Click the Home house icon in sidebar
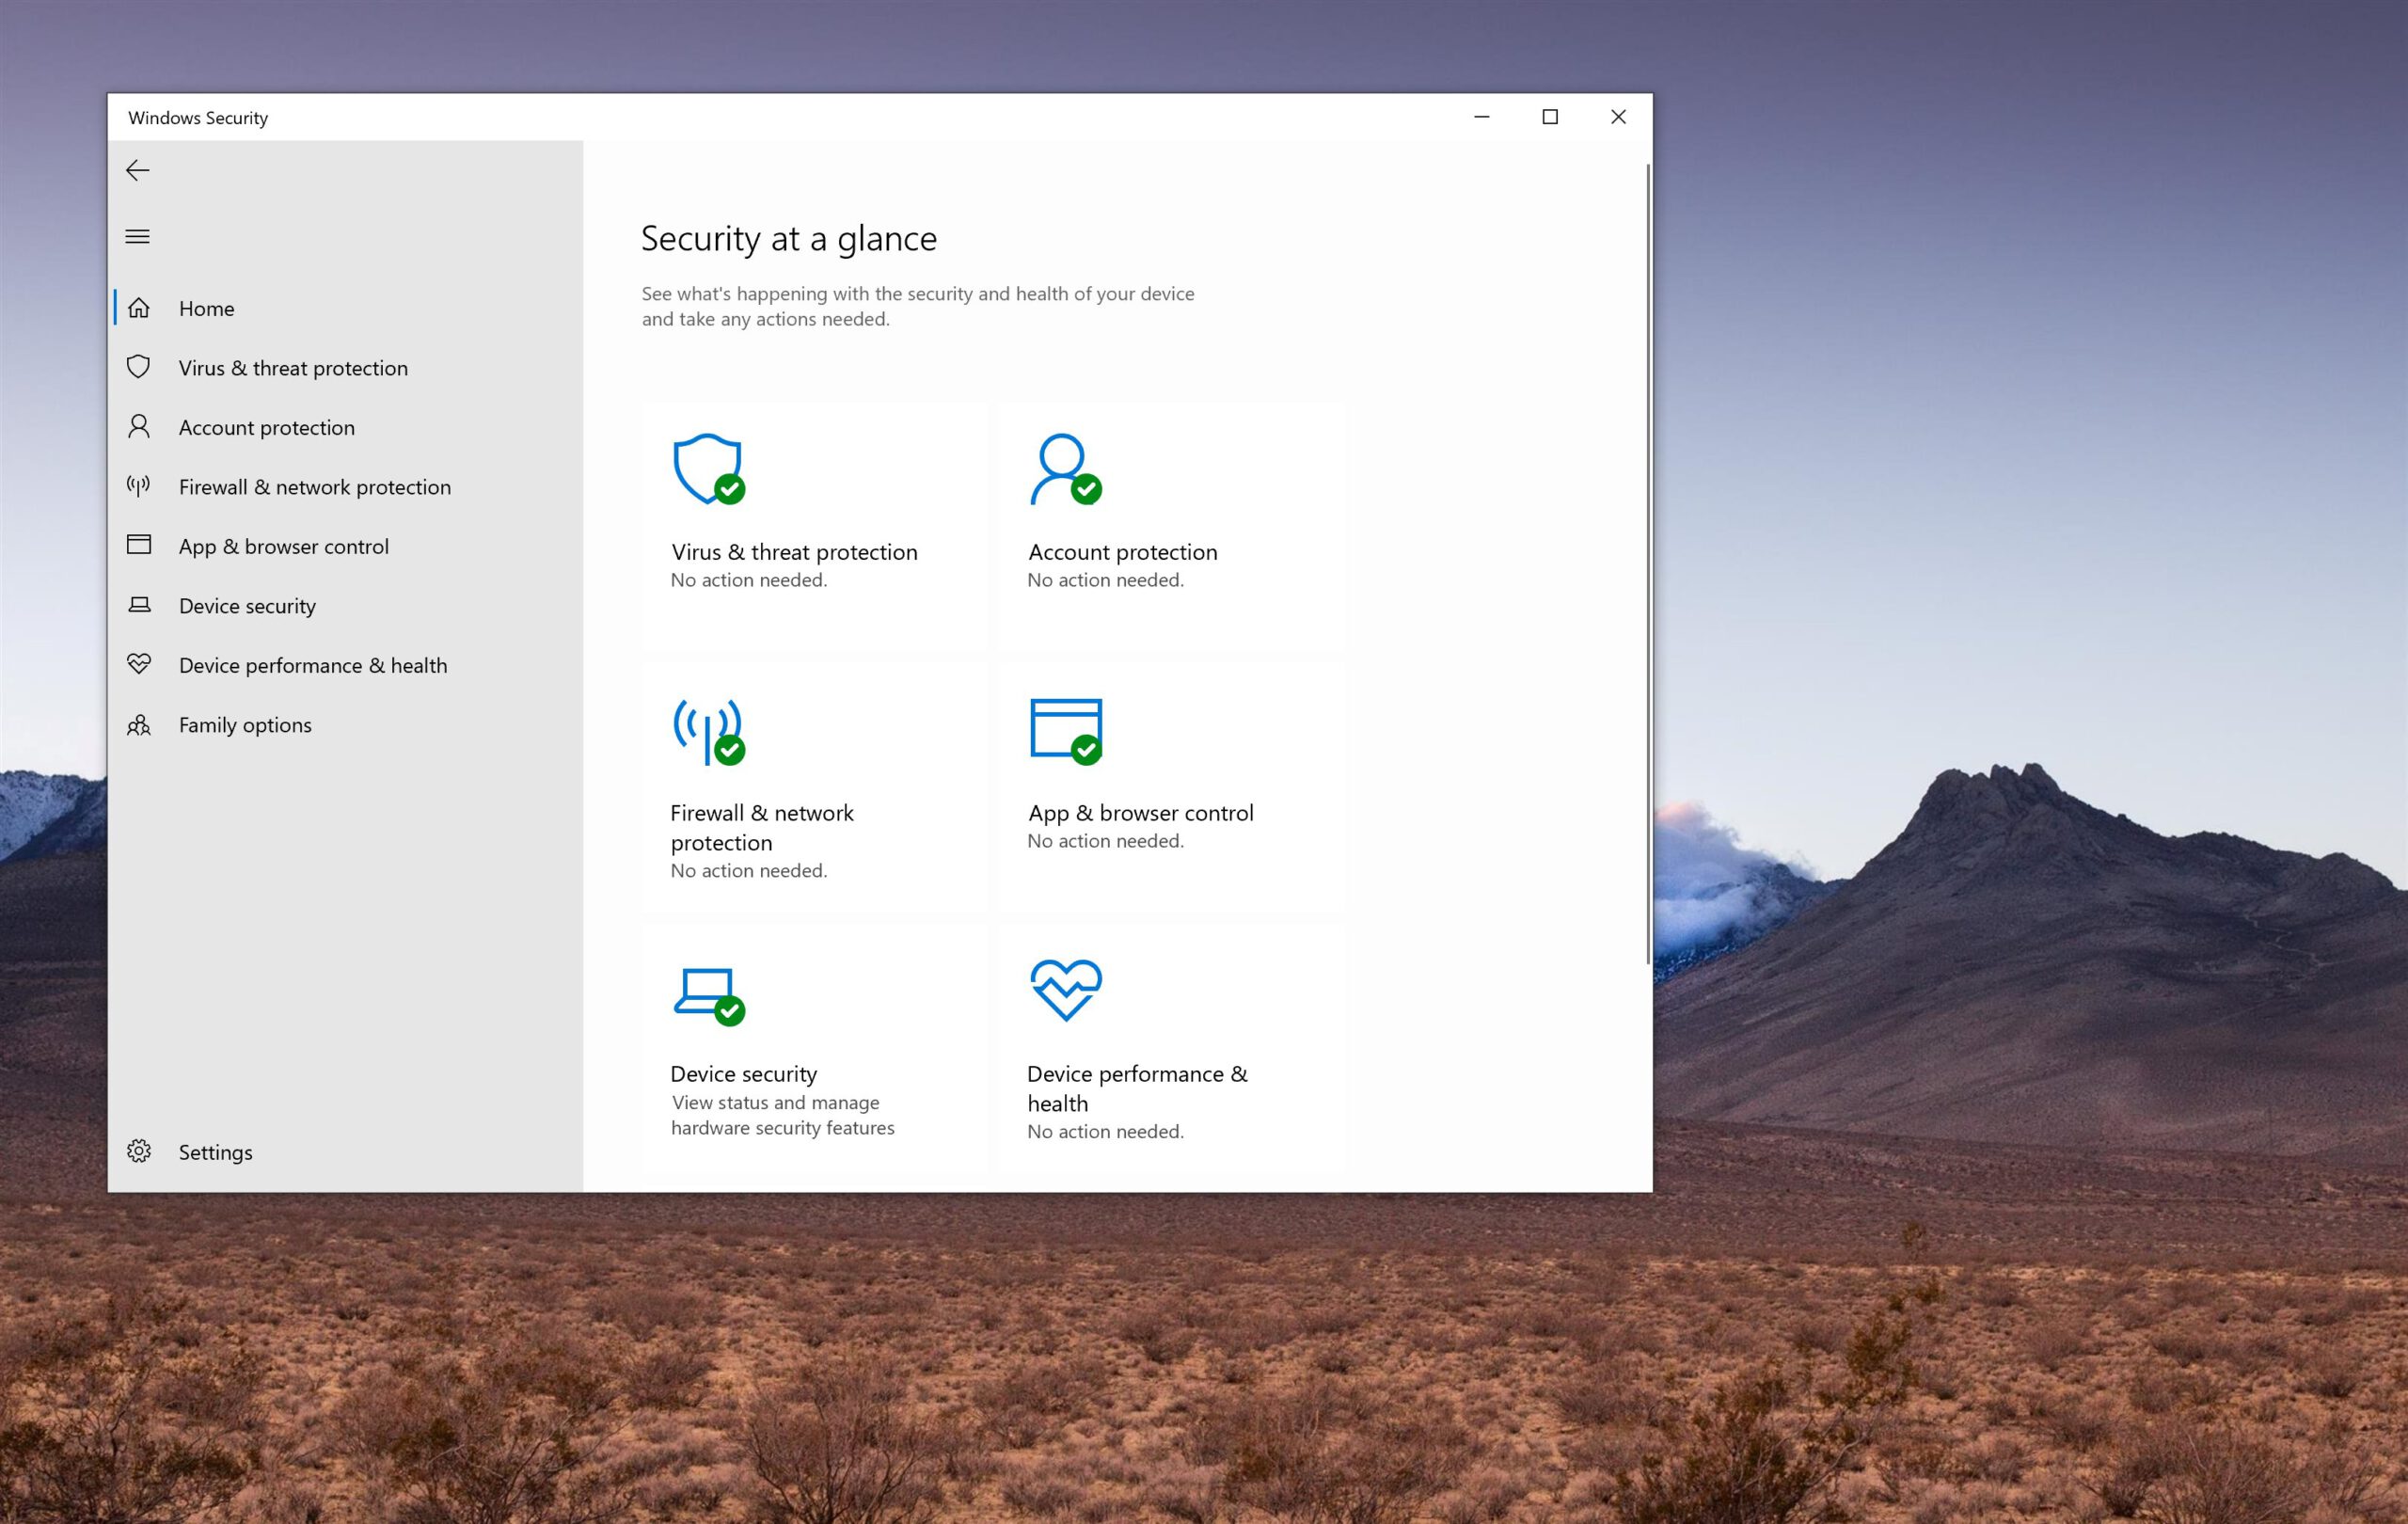The width and height of the screenshot is (2408, 1524). coord(140,308)
